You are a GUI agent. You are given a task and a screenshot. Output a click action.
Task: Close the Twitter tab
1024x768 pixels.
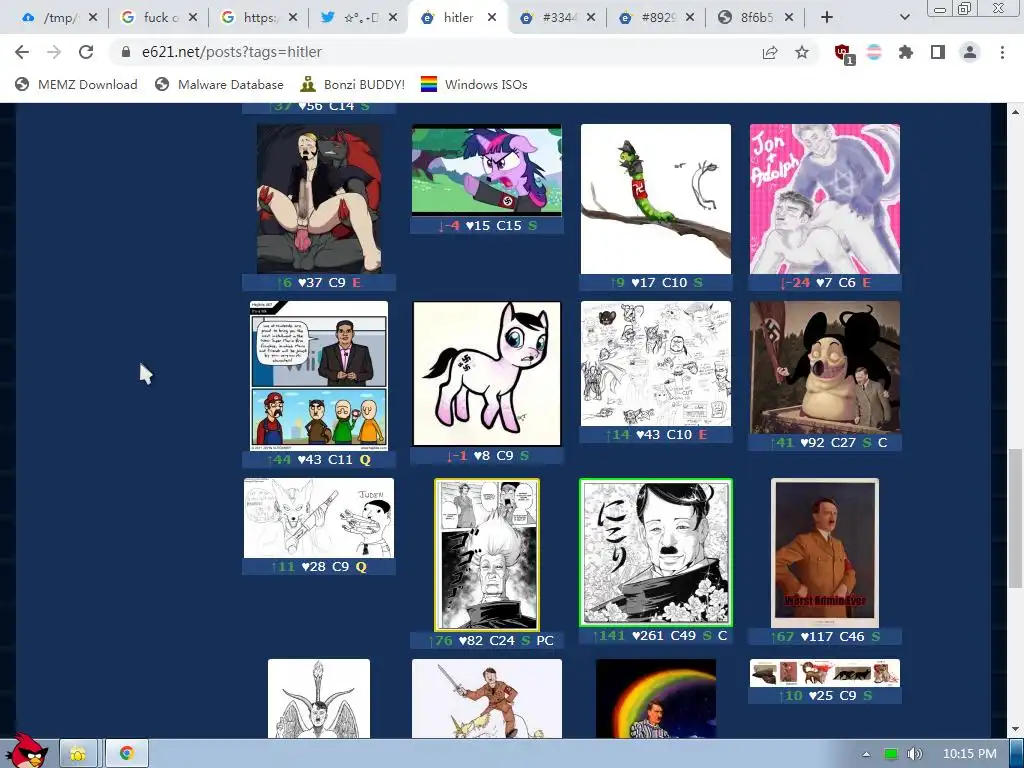392,18
